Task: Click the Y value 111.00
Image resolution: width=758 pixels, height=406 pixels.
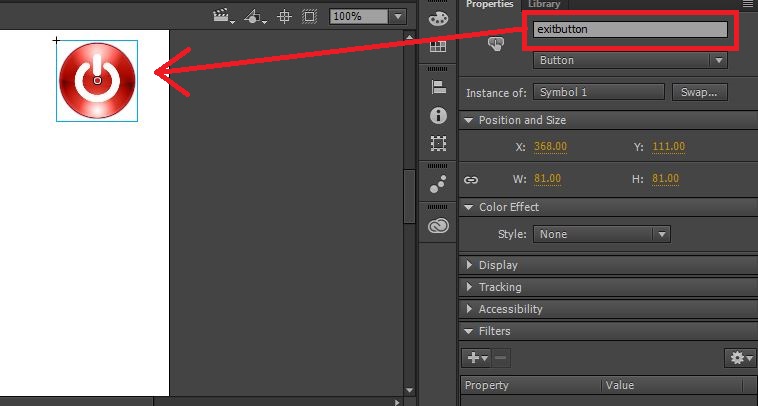Action: coord(669,146)
